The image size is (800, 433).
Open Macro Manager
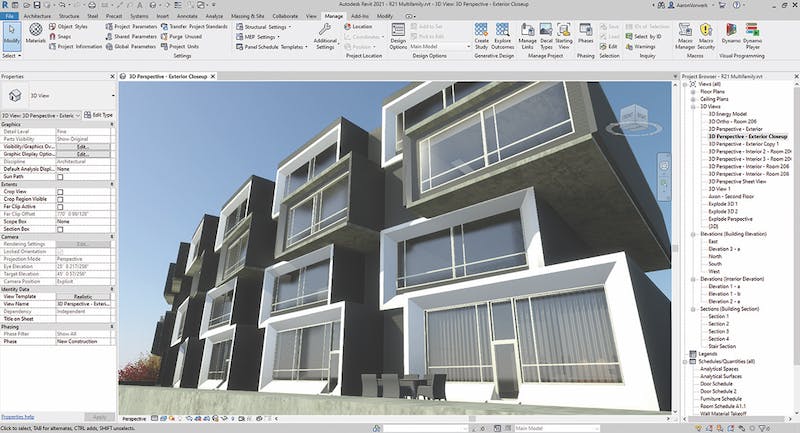685,36
